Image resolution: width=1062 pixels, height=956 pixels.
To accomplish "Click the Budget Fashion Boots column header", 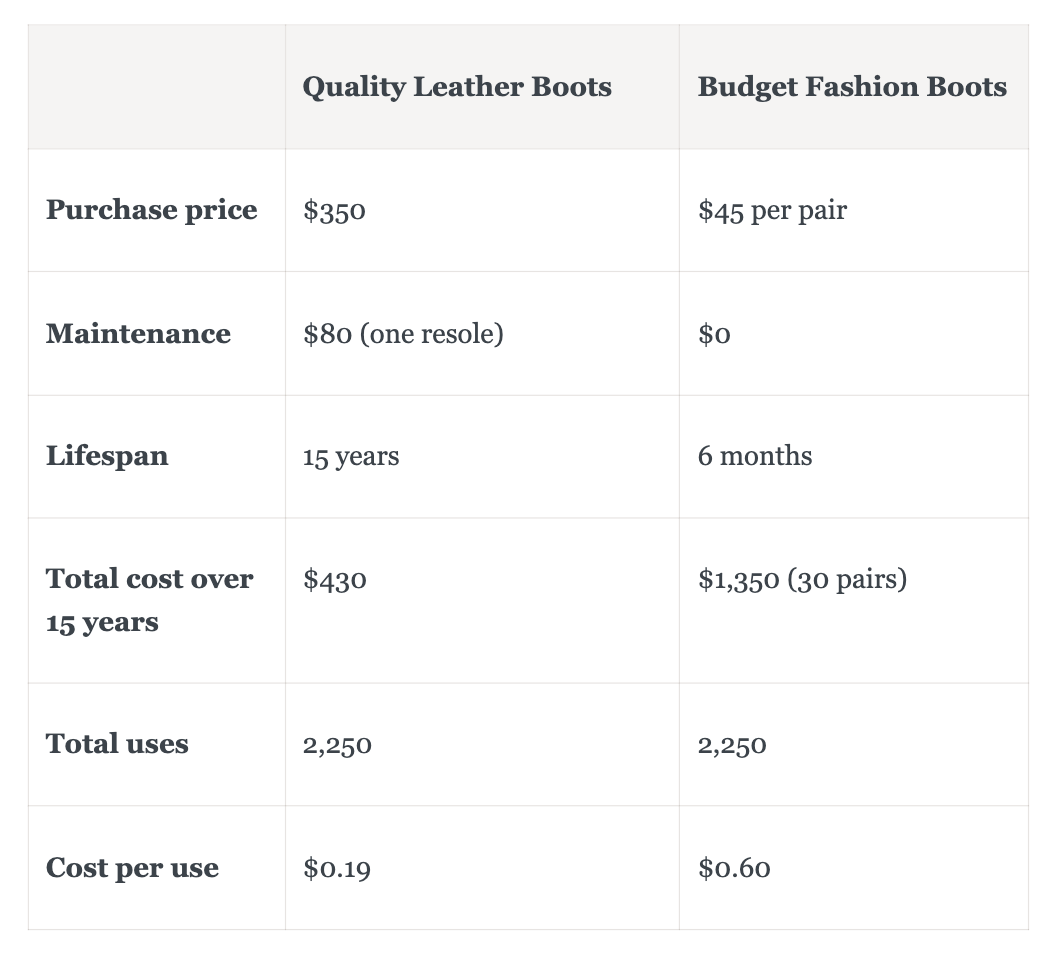I will pyautogui.click(x=852, y=87).
